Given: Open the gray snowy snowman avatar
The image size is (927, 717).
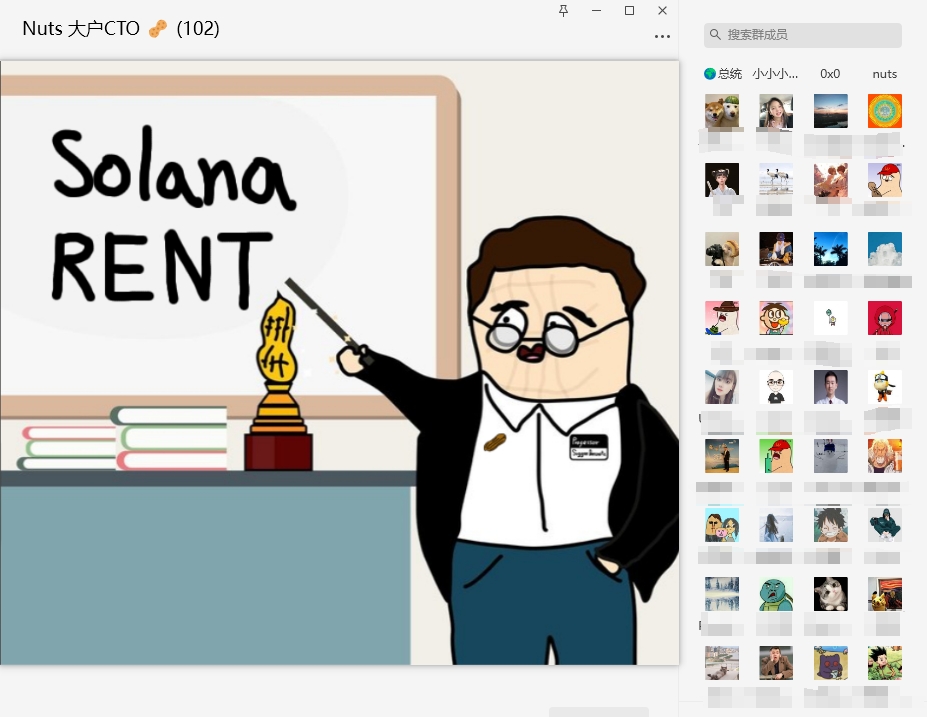Looking at the screenshot, I should tap(831, 456).
